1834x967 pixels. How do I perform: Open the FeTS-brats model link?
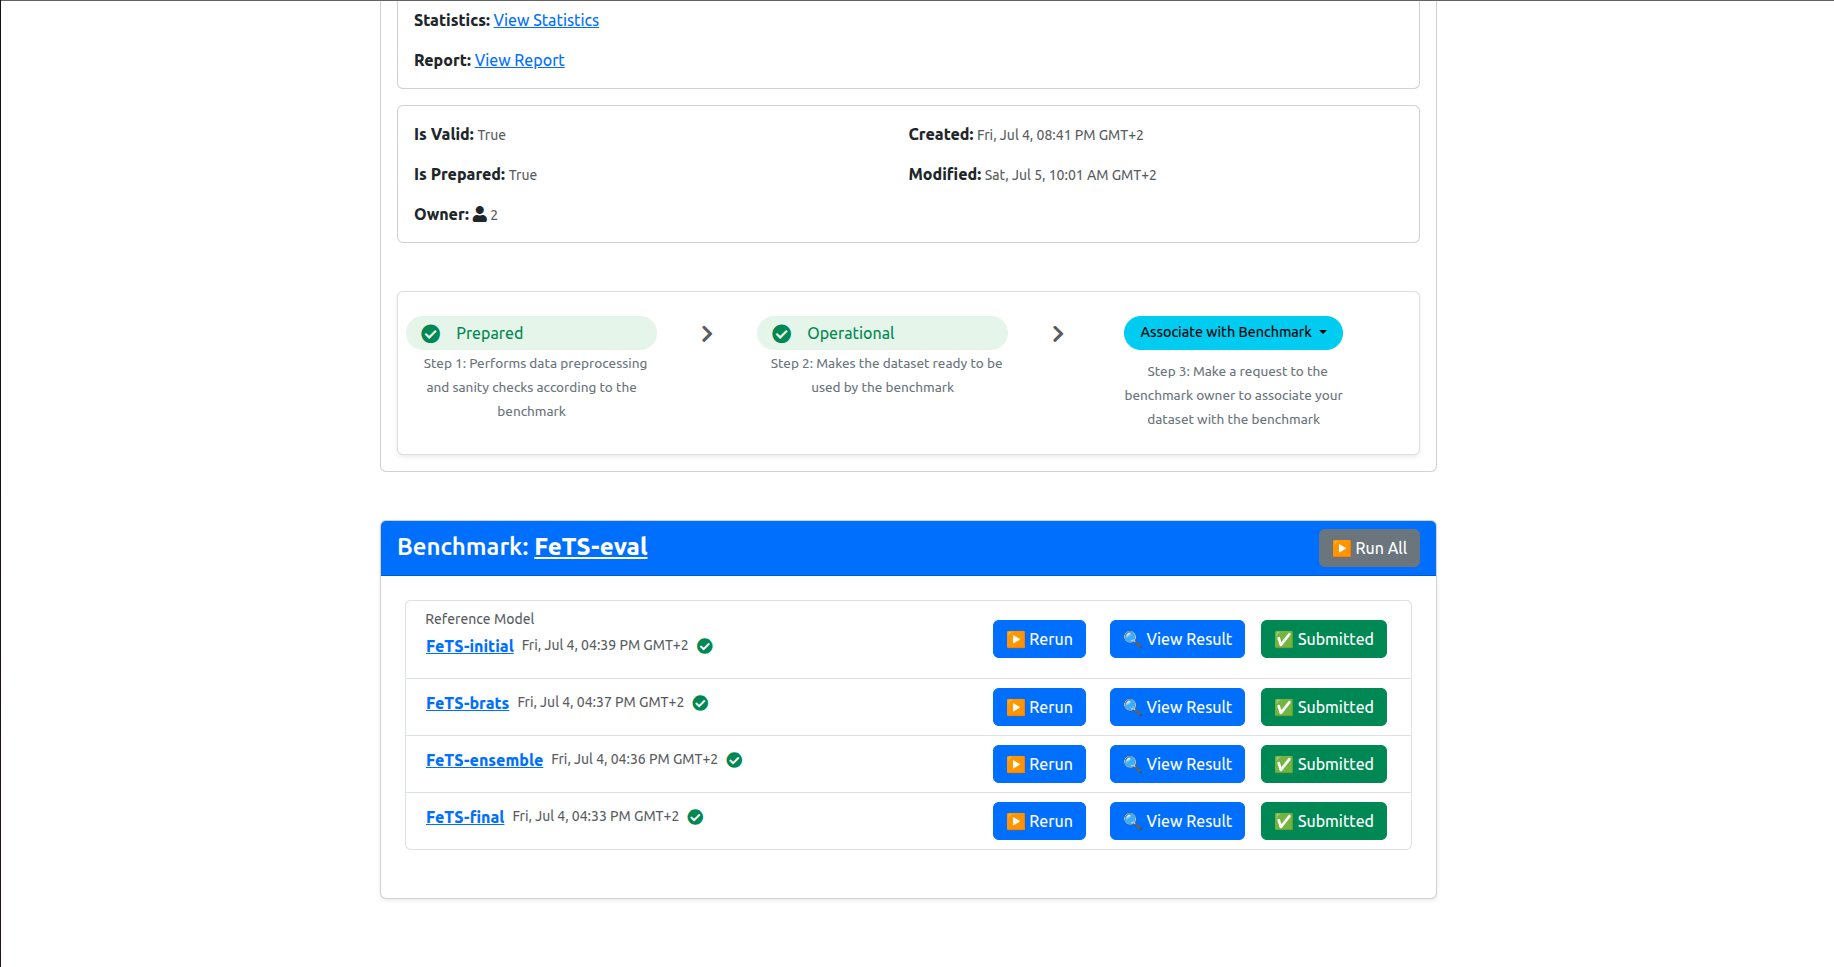point(467,703)
